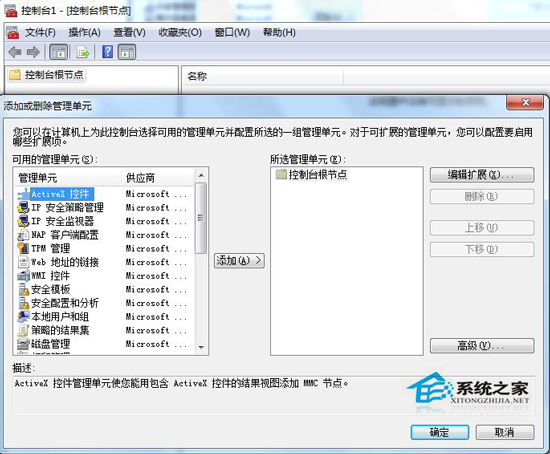This screenshot has width=550, height=454.
Task: Click the Forward arrow in the toolbar
Action: [x=33, y=52]
